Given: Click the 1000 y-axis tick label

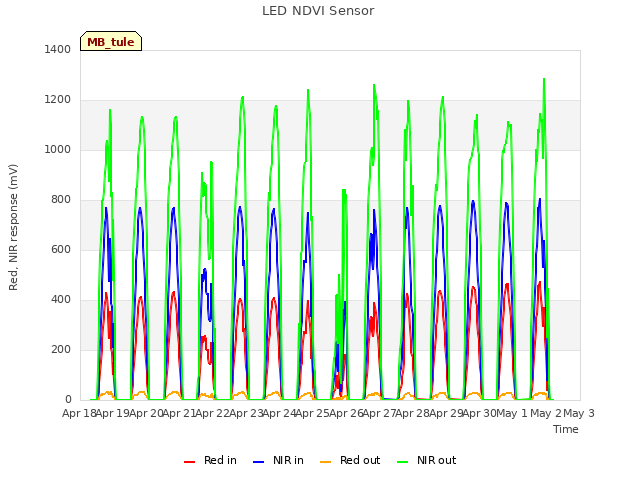Looking at the screenshot, I should point(58,149).
